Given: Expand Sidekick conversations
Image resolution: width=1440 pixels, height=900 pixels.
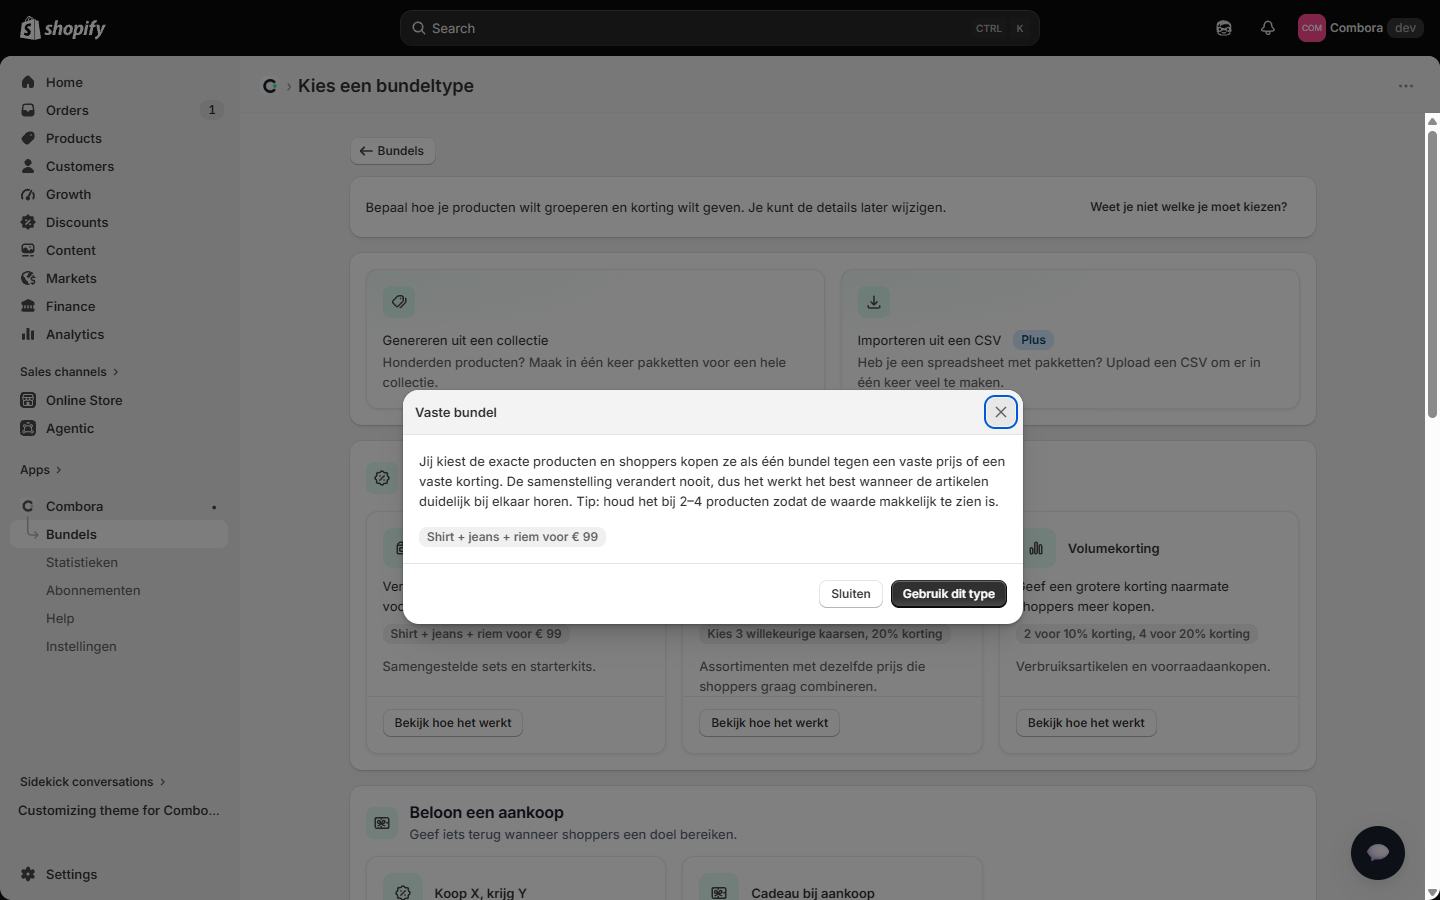Looking at the screenshot, I should coord(93,782).
